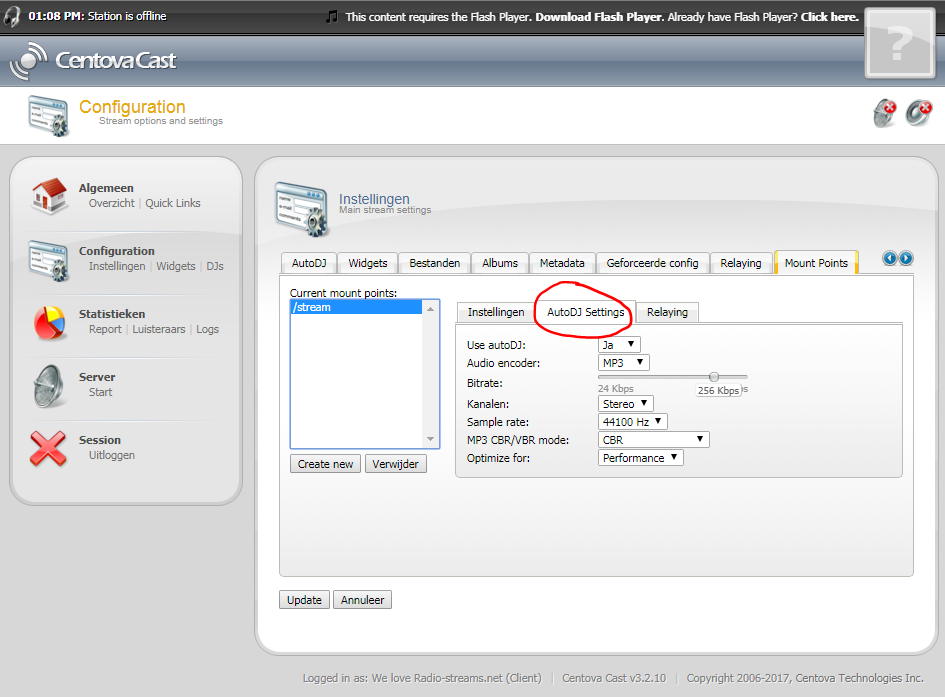Viewport: 945px width, 697px height.
Task: Open the Optimize for Performance dropdown
Action: [641, 458]
